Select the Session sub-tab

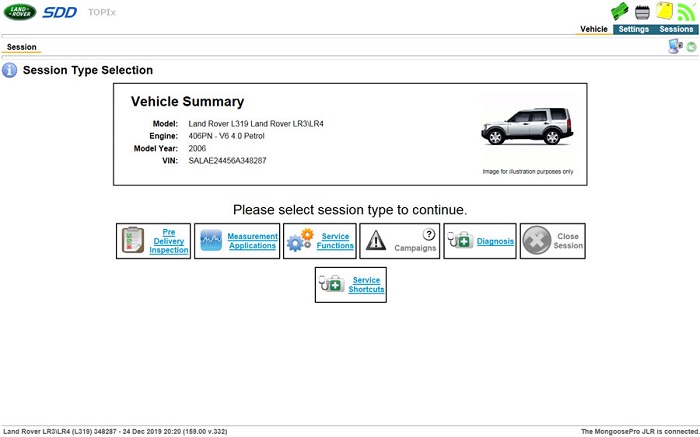tap(21, 47)
